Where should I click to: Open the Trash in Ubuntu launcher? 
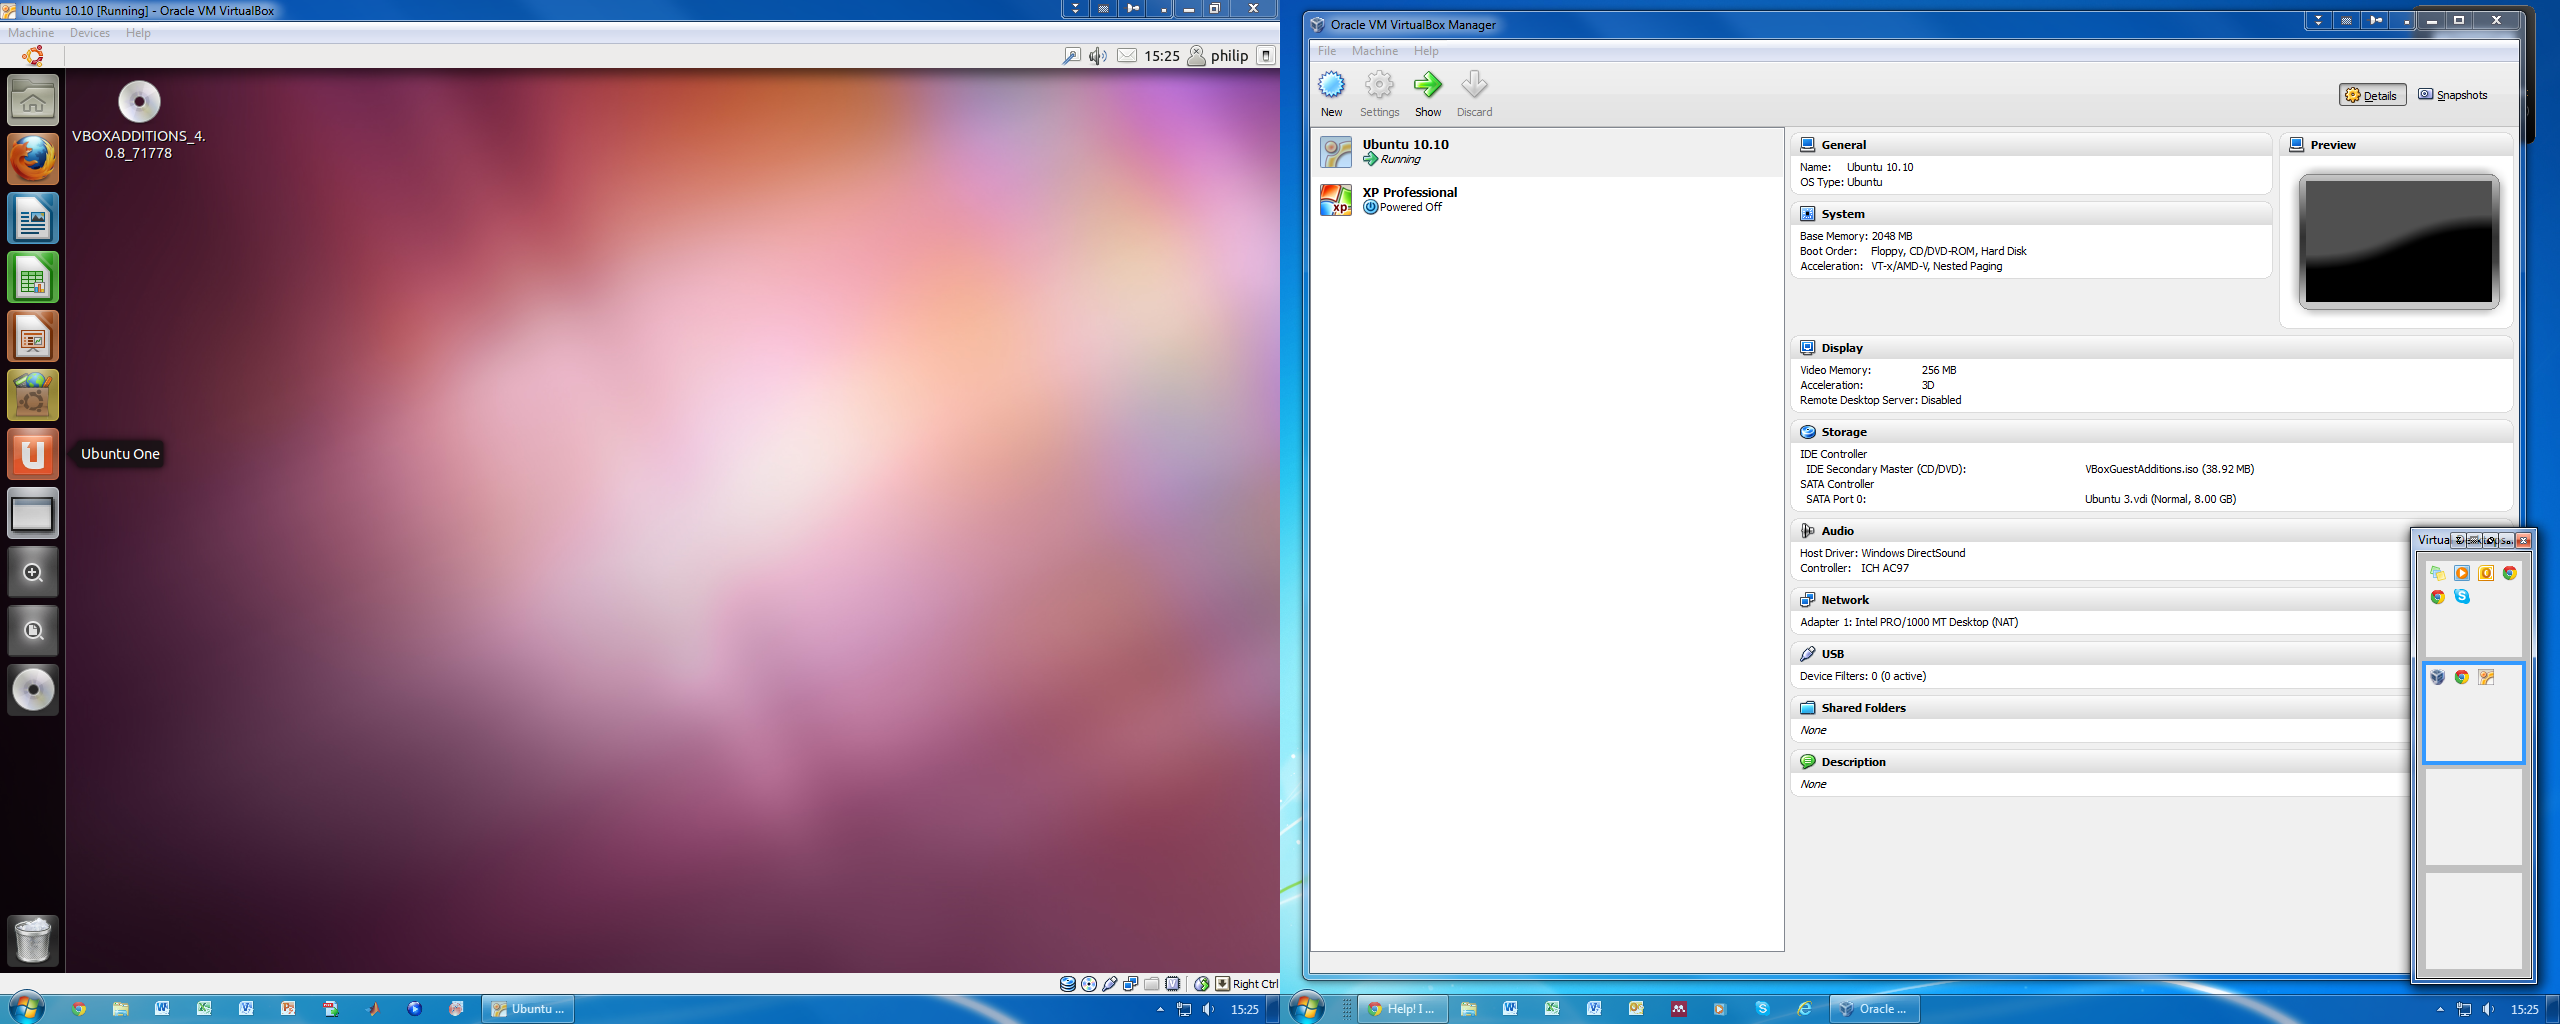[33, 940]
